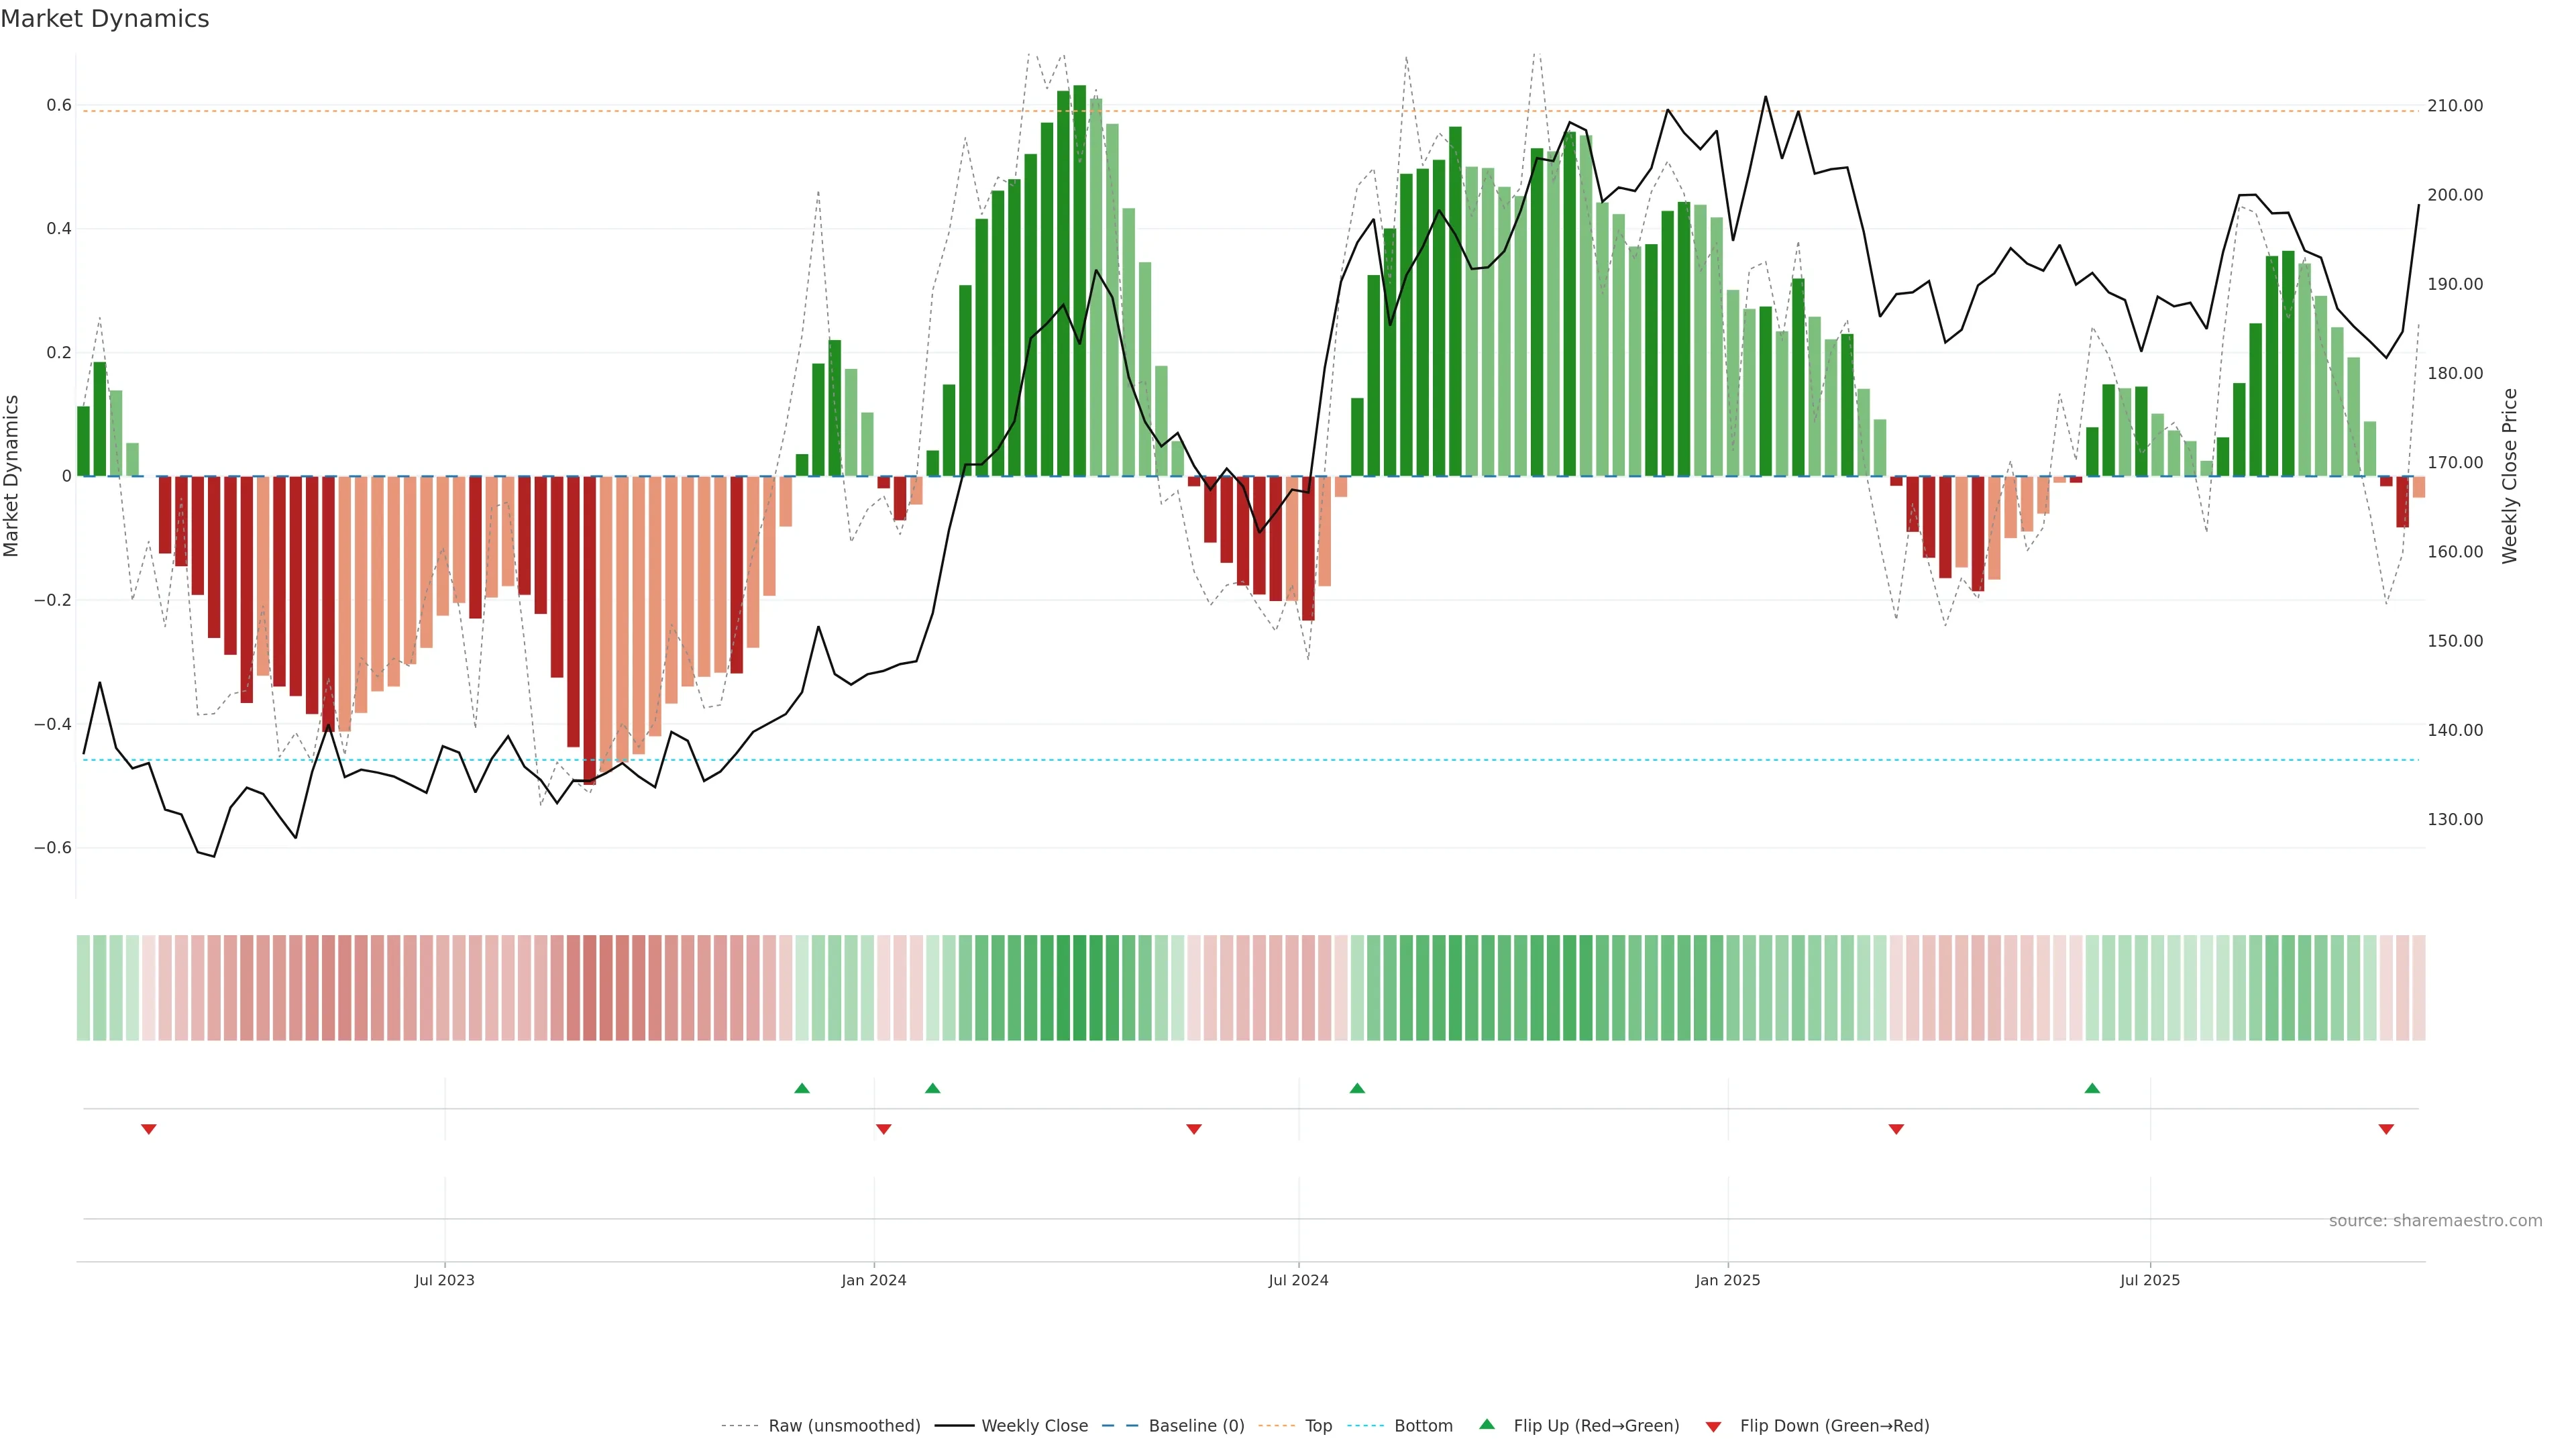Click Flip Down red triangle legend icon
Screen dimensions: 2576x1449
1713,1426
